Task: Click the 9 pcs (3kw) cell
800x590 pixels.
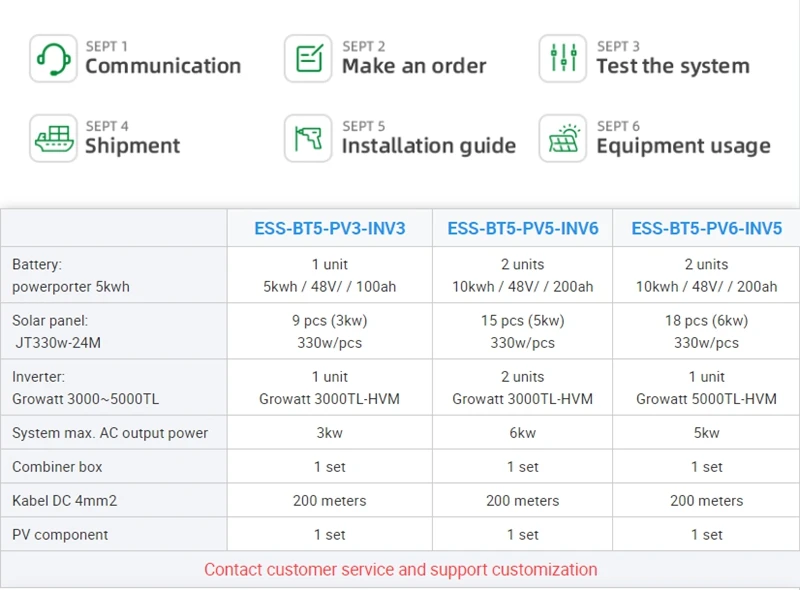Action: pos(330,321)
